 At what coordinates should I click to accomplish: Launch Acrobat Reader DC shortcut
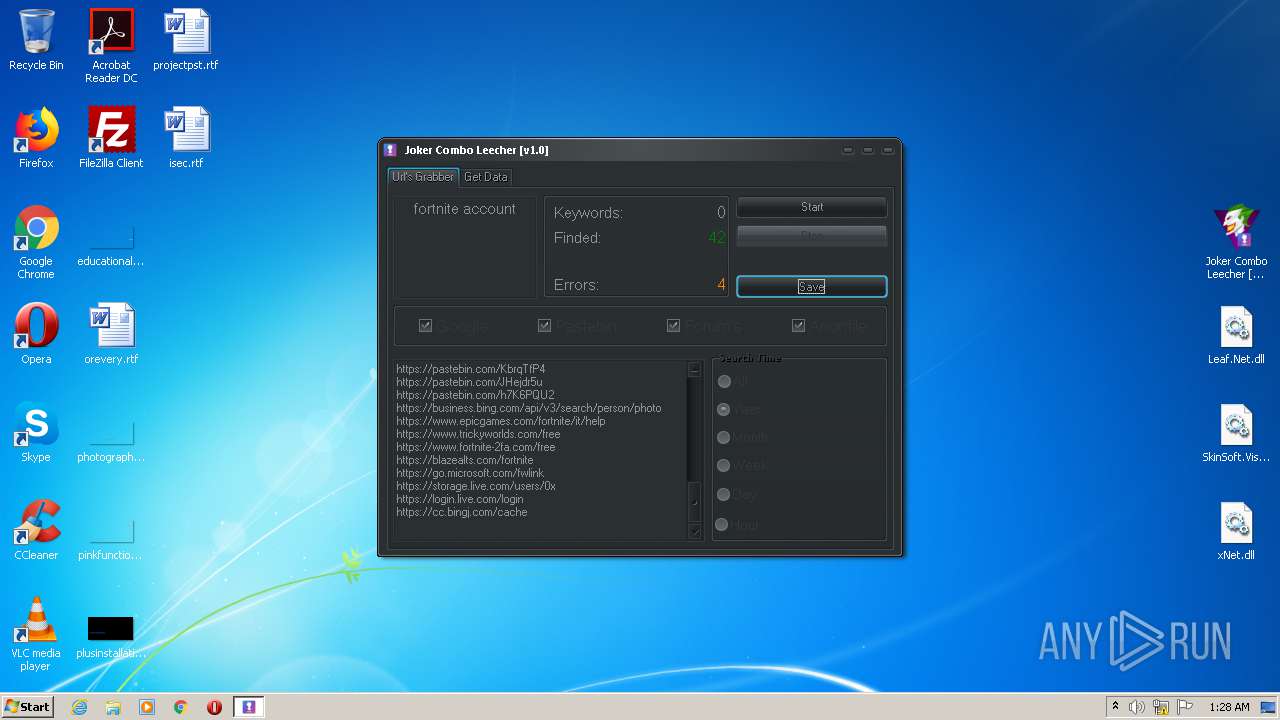tap(111, 46)
